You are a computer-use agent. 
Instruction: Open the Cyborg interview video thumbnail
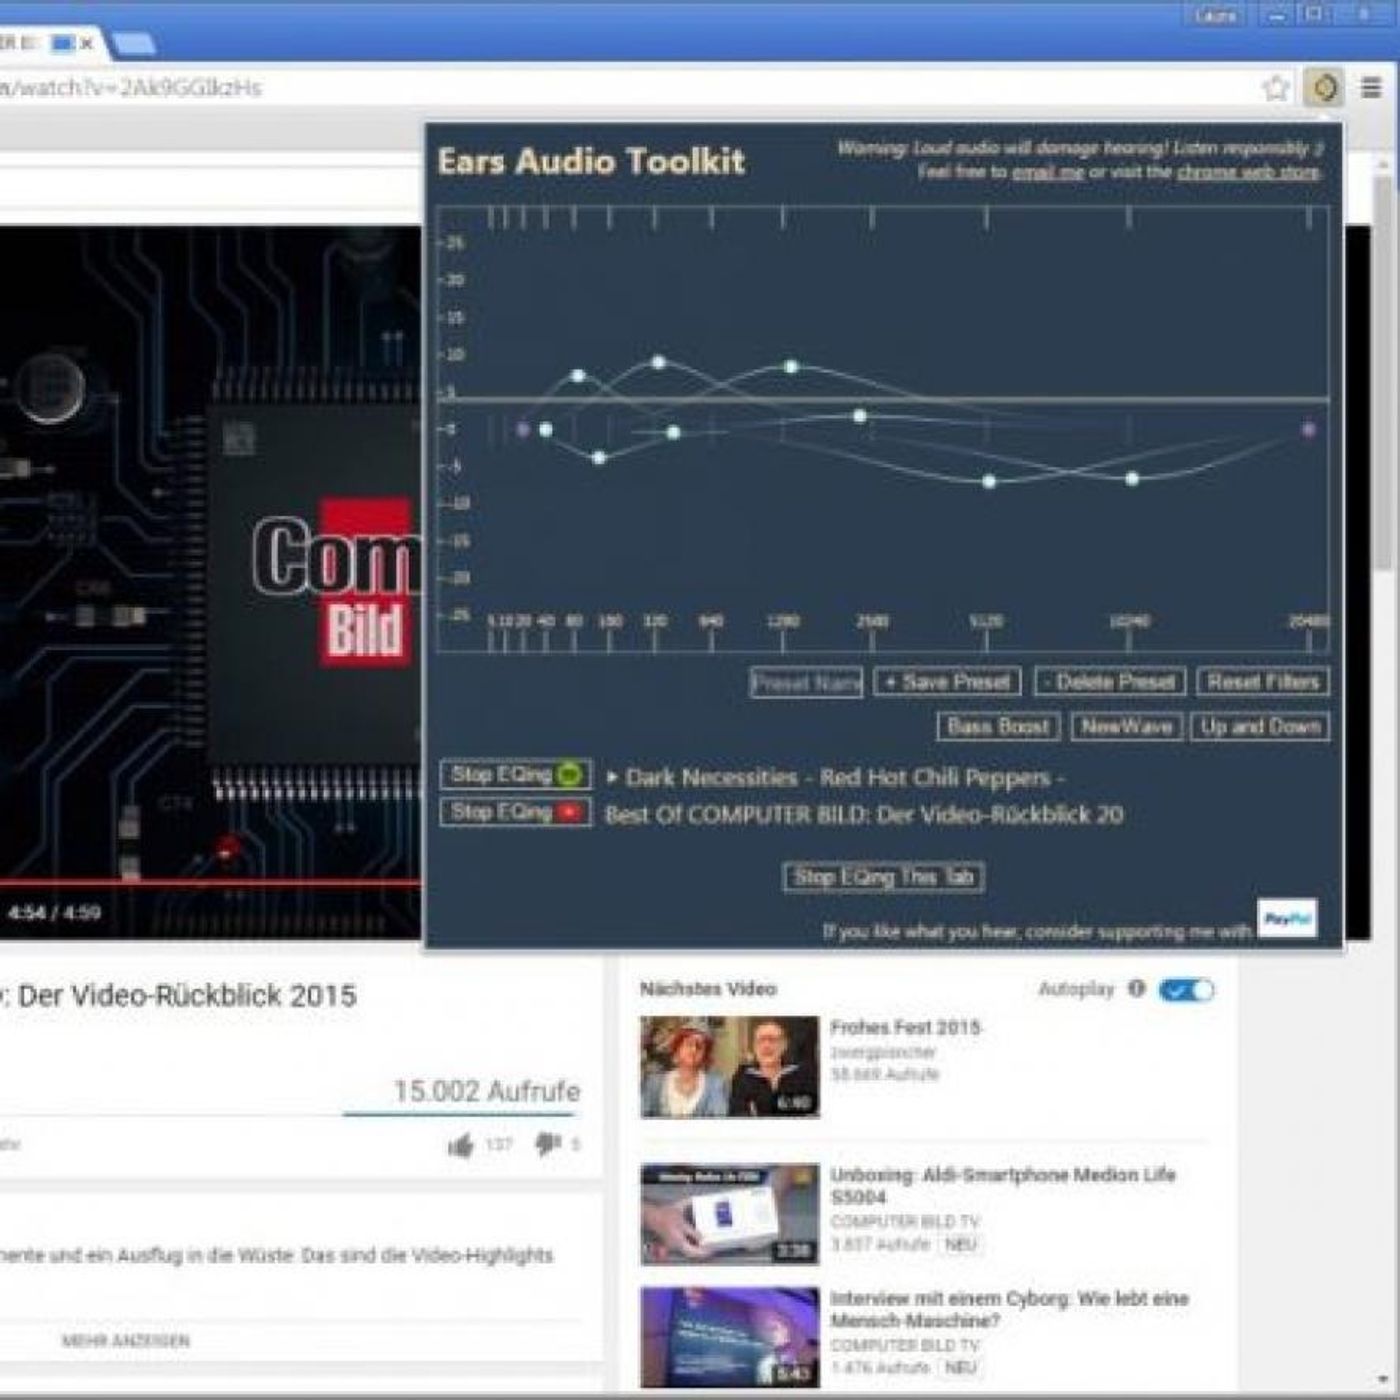tap(729, 1337)
